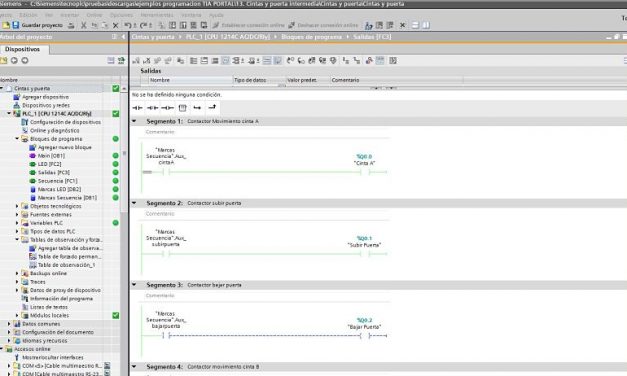Click the Guardar proyecto save icon
The image size is (627, 376).
(16, 25)
